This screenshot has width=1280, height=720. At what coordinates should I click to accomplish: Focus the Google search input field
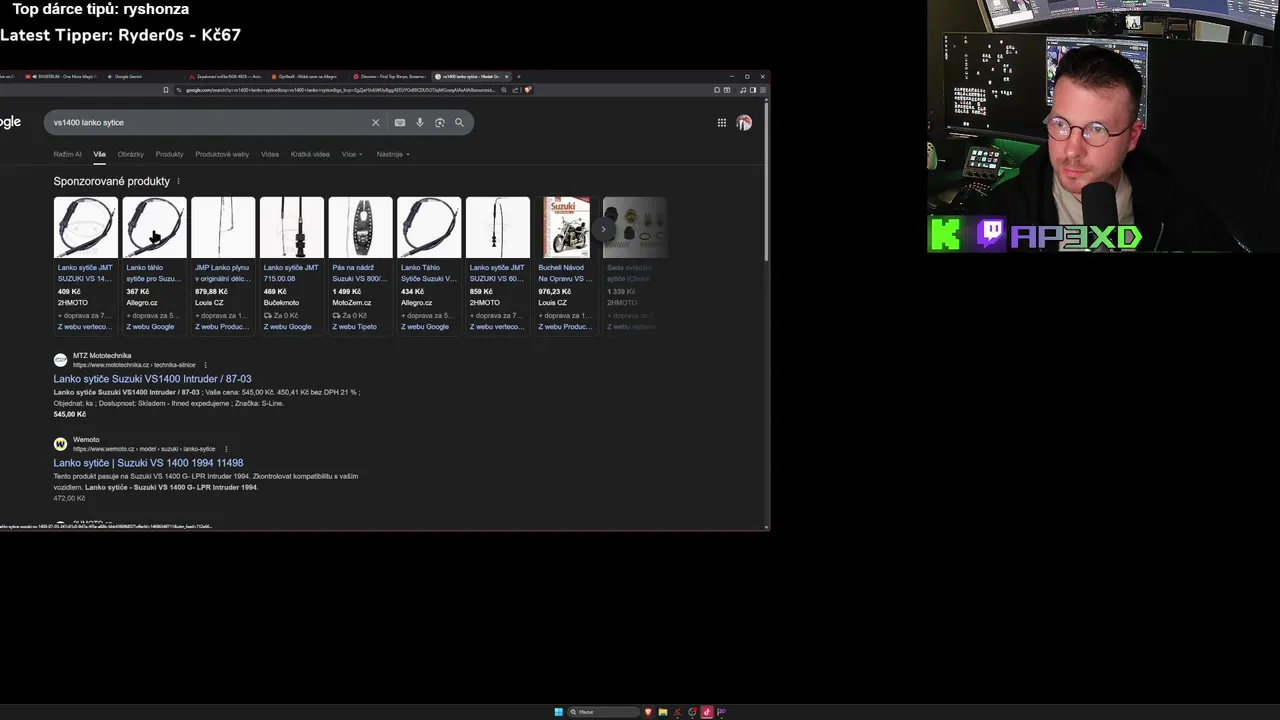coord(208,122)
